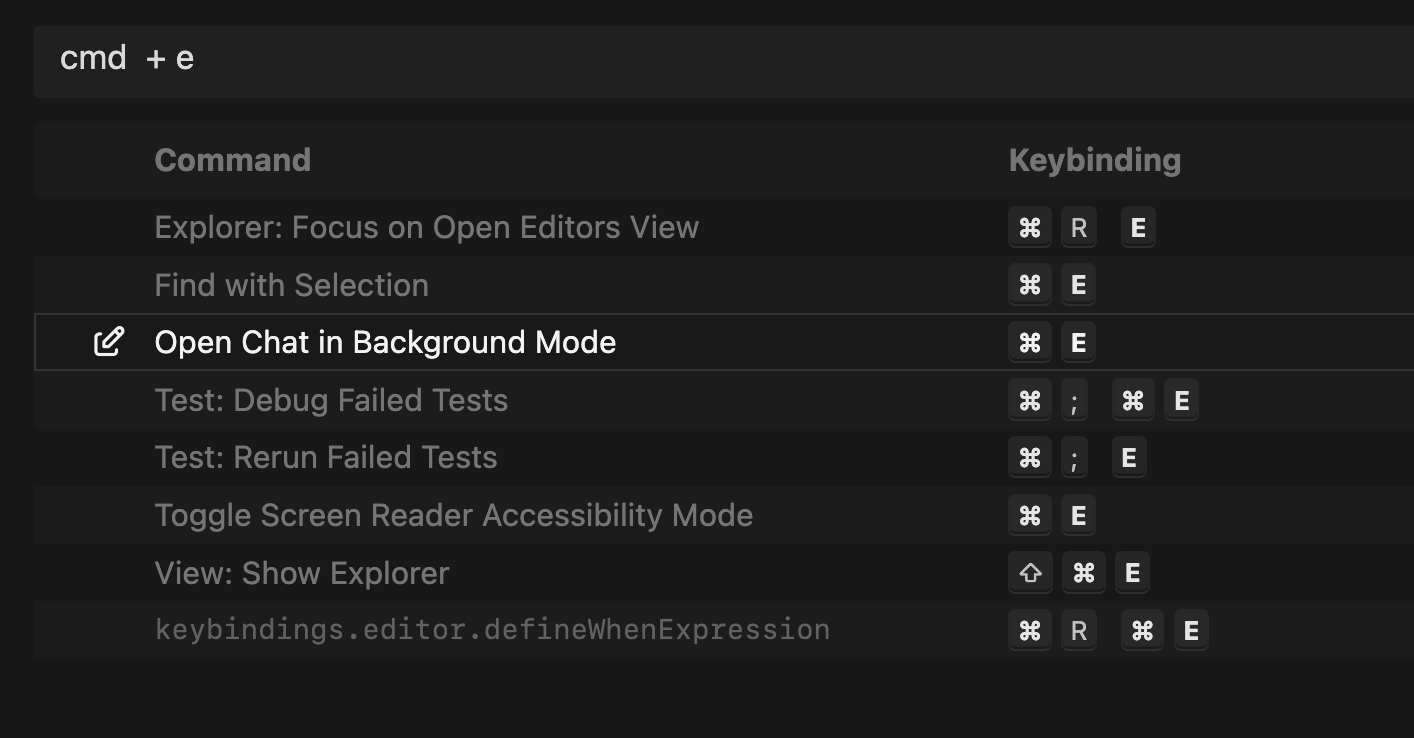
Task: Select Open Chat in Background Mode row
Action: pos(385,342)
